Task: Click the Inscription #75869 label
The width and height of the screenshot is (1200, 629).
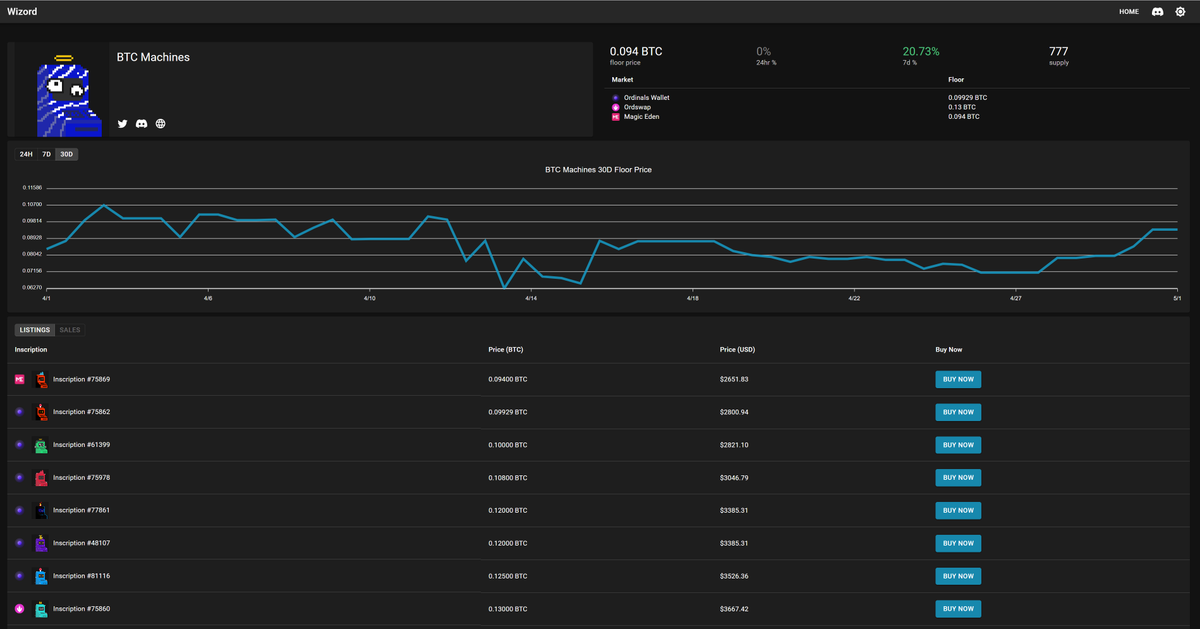Action: pos(82,380)
